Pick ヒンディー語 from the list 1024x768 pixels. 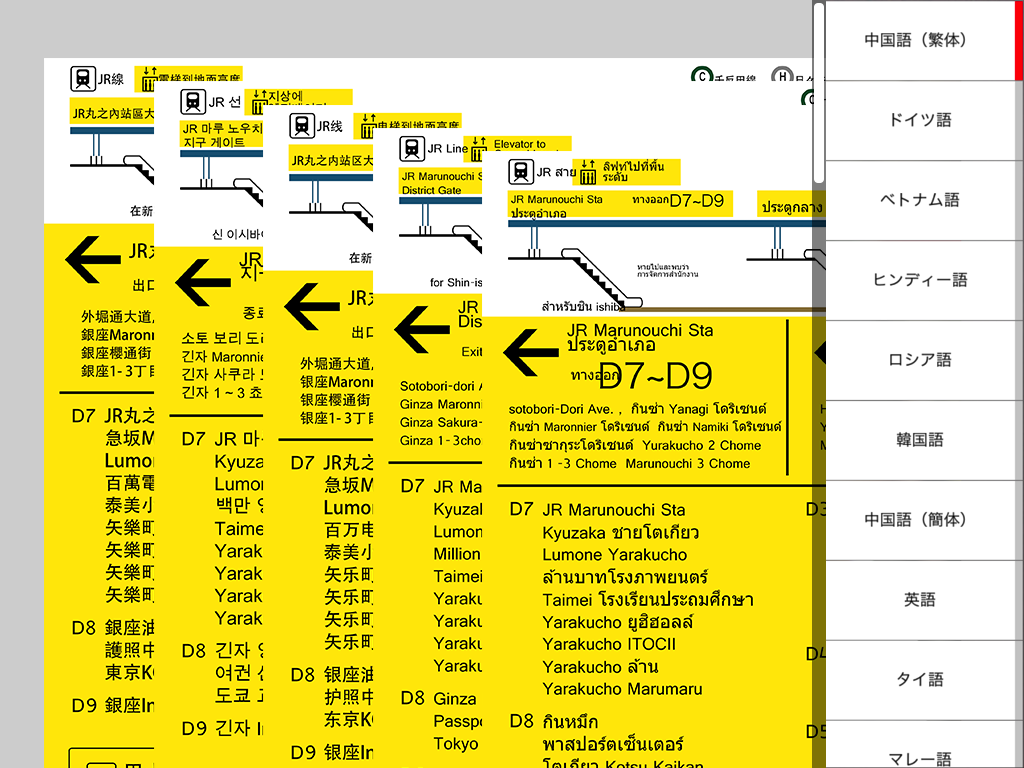[919, 280]
